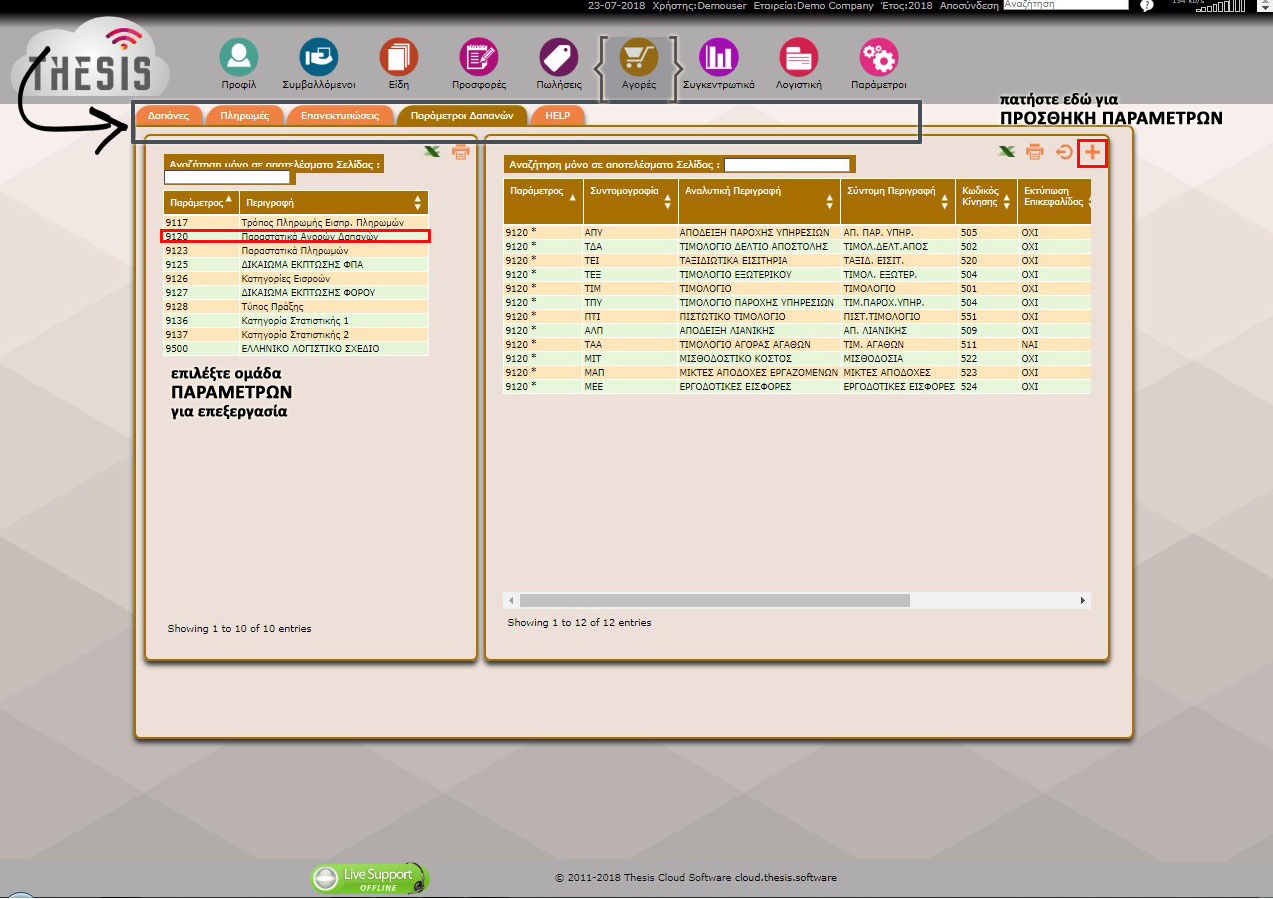Click the horizontal scrollbar right arrow

tap(1082, 600)
